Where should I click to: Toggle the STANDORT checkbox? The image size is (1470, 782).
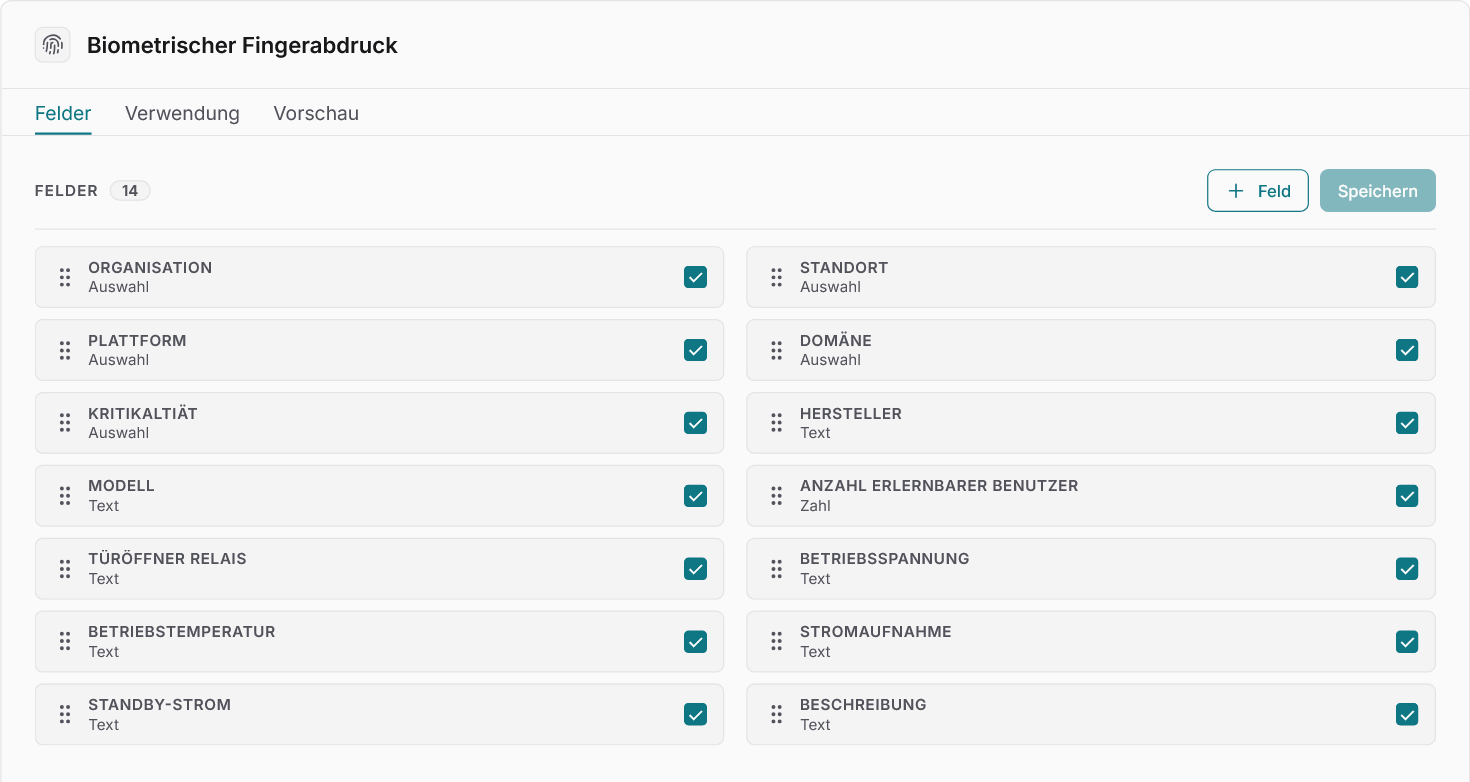pyautogui.click(x=1407, y=277)
